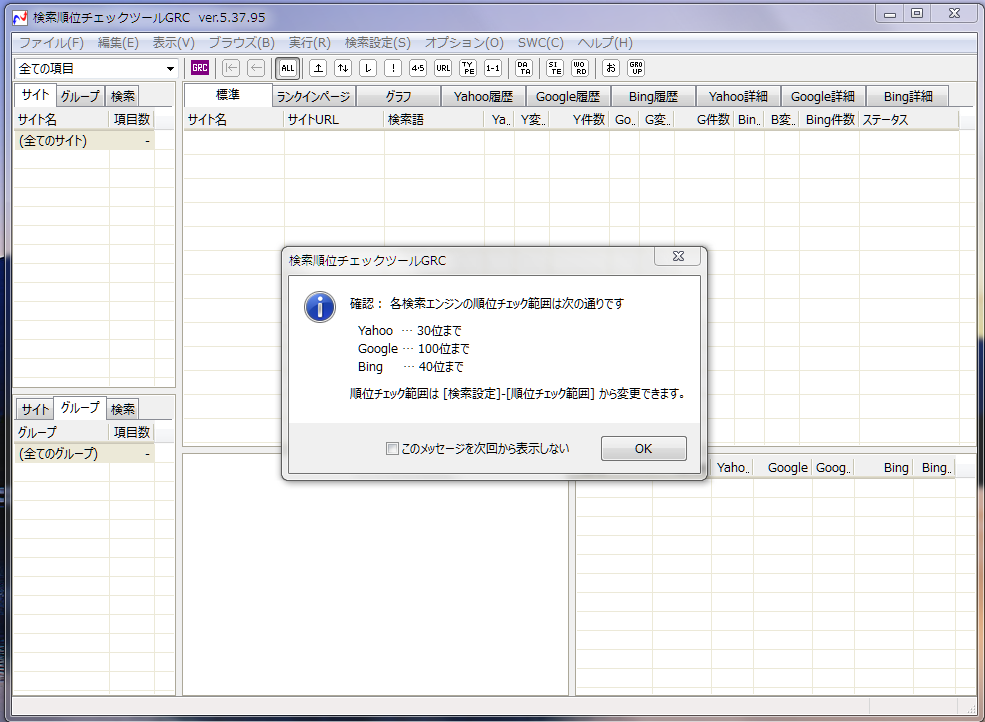
Task: Select サイト tab in upper left panel
Action: [35, 95]
